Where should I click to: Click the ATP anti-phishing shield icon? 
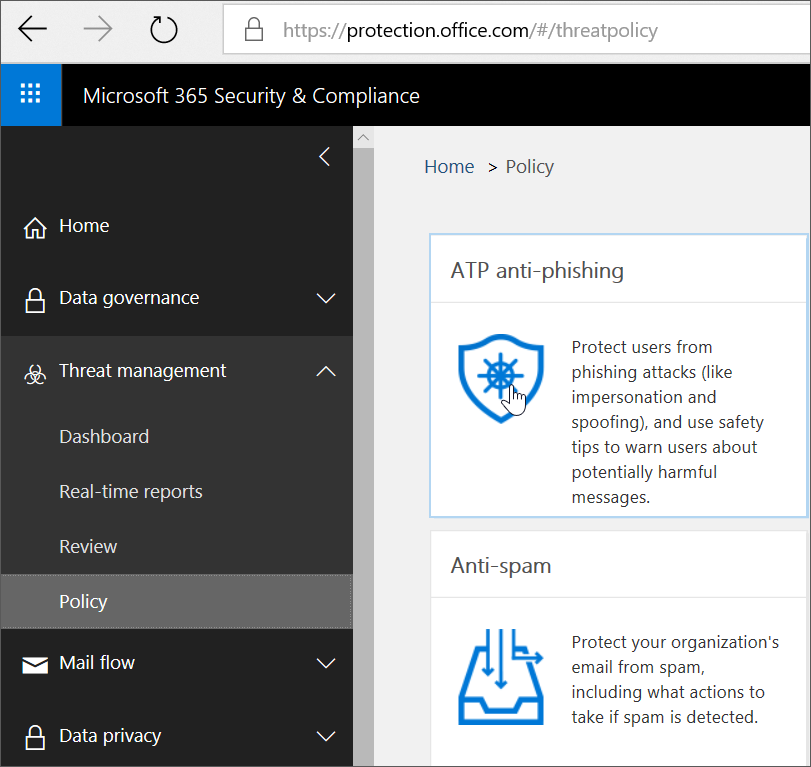tap(501, 378)
